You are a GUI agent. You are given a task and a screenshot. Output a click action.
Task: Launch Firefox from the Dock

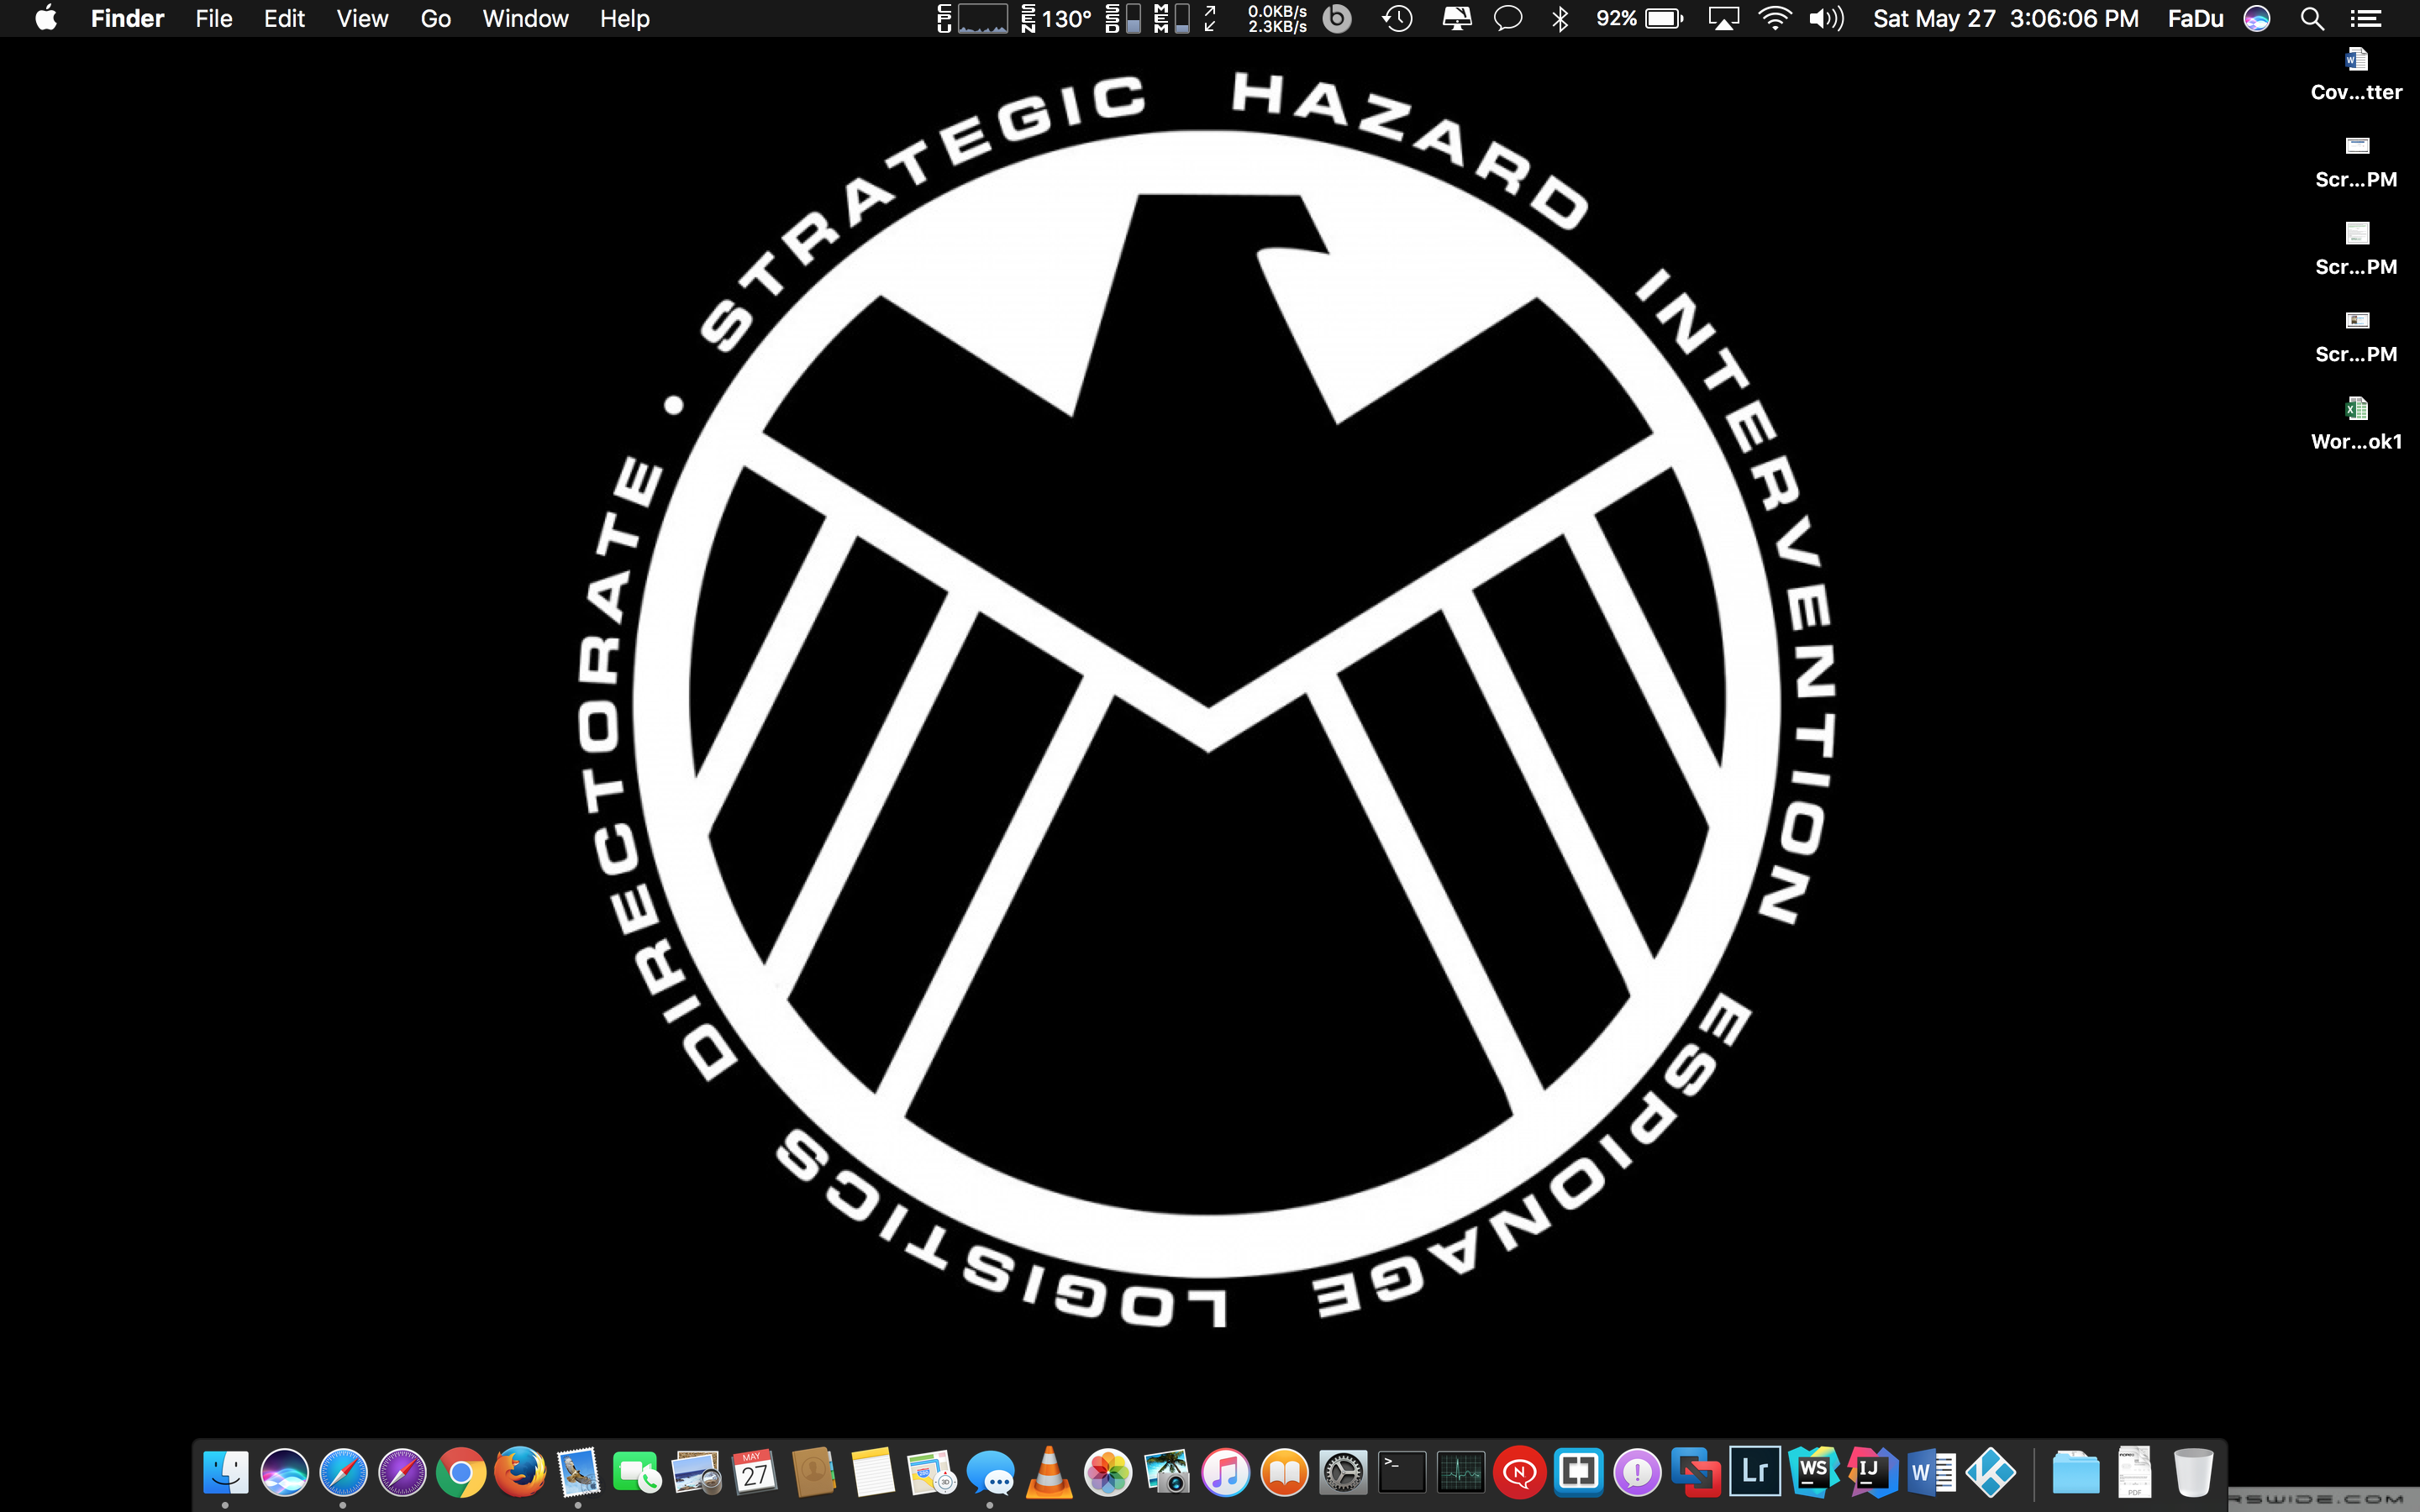pyautogui.click(x=520, y=1472)
